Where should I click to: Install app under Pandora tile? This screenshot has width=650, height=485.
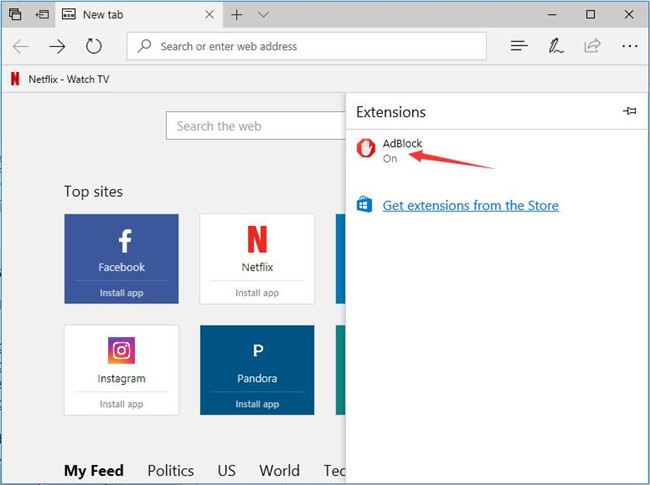point(257,404)
